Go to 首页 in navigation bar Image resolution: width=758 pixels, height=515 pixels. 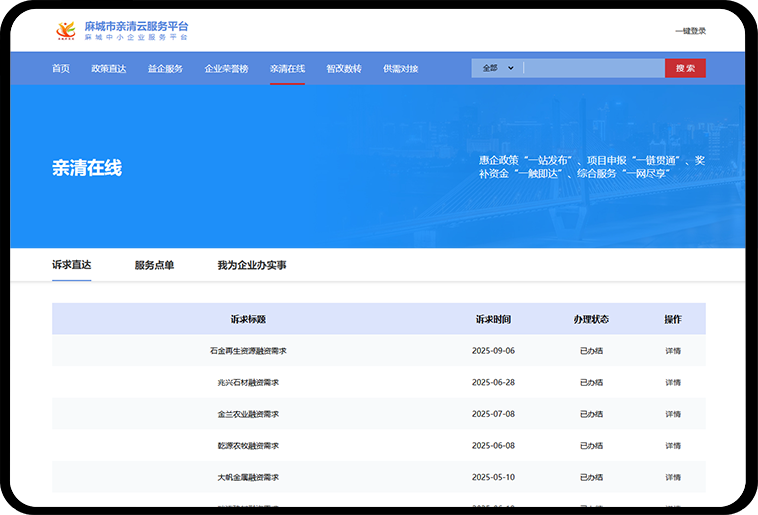61,69
